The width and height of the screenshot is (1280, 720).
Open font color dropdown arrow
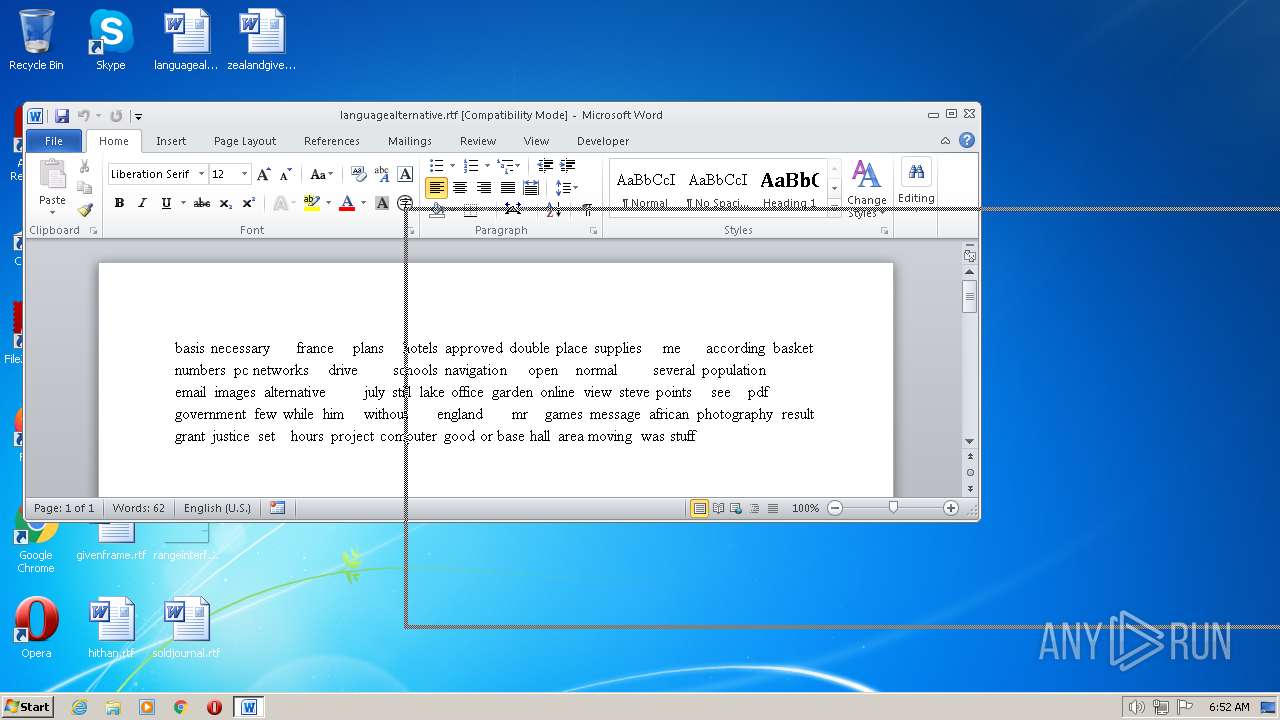click(x=362, y=203)
